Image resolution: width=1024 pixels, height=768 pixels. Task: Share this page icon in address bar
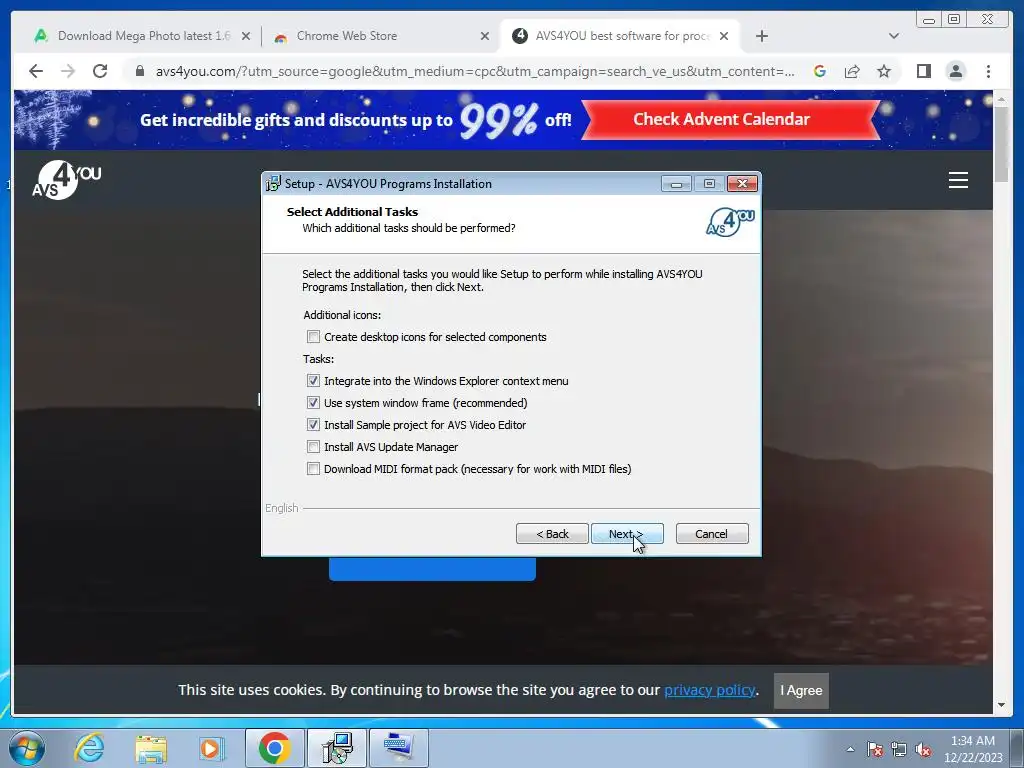click(852, 71)
